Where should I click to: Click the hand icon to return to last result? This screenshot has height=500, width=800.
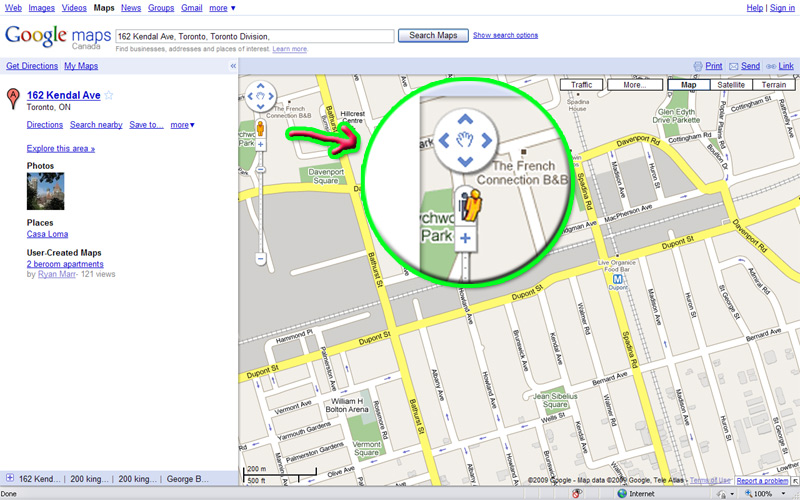(260, 96)
